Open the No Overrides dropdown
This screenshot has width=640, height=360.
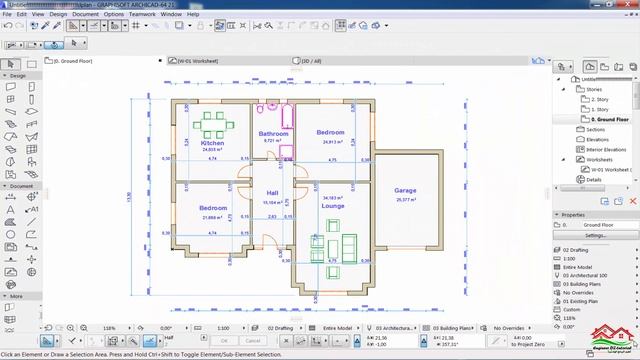530,328
